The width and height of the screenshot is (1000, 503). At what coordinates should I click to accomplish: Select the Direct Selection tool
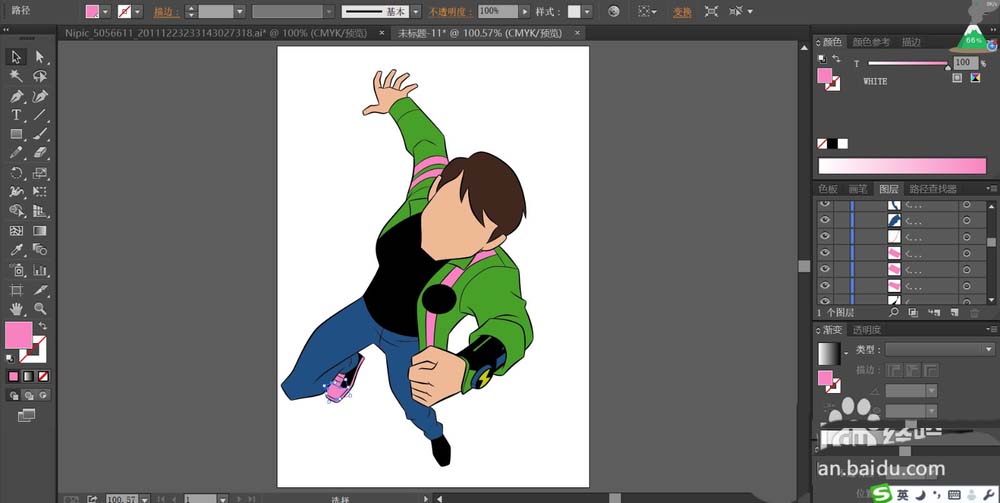tap(40, 57)
